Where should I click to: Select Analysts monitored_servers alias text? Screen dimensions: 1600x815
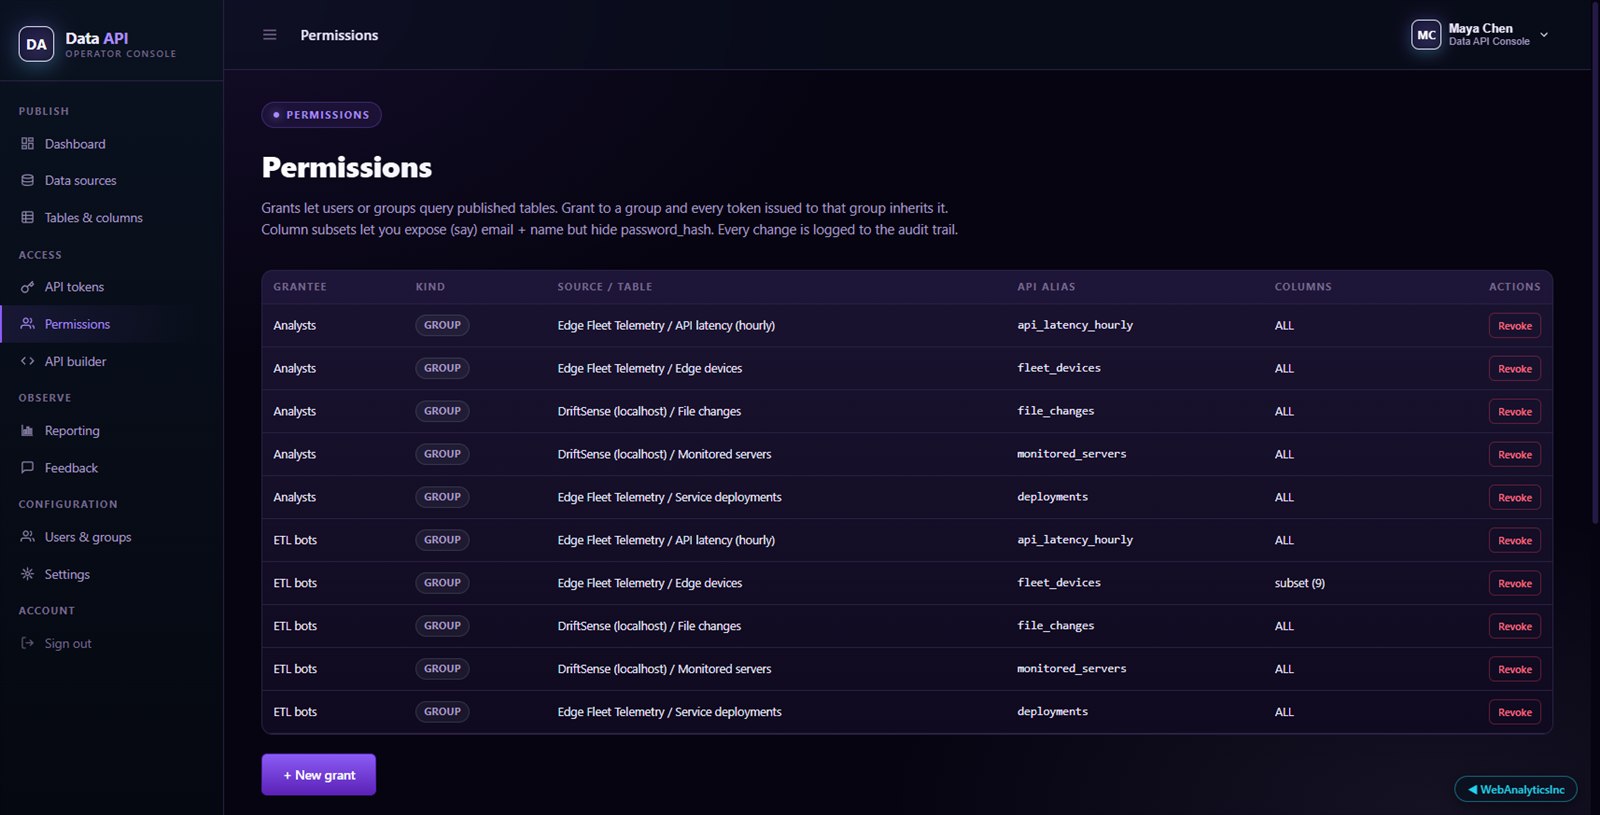coord(1072,454)
